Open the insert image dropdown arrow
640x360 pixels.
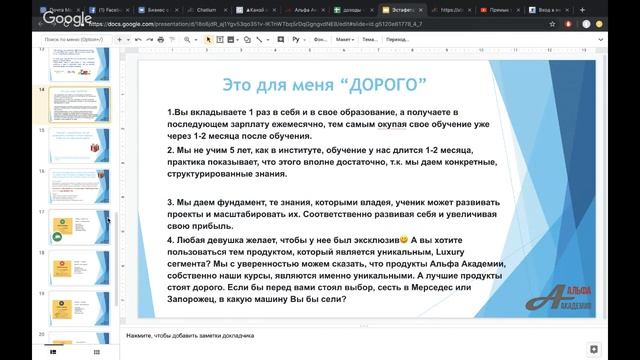pos(238,40)
